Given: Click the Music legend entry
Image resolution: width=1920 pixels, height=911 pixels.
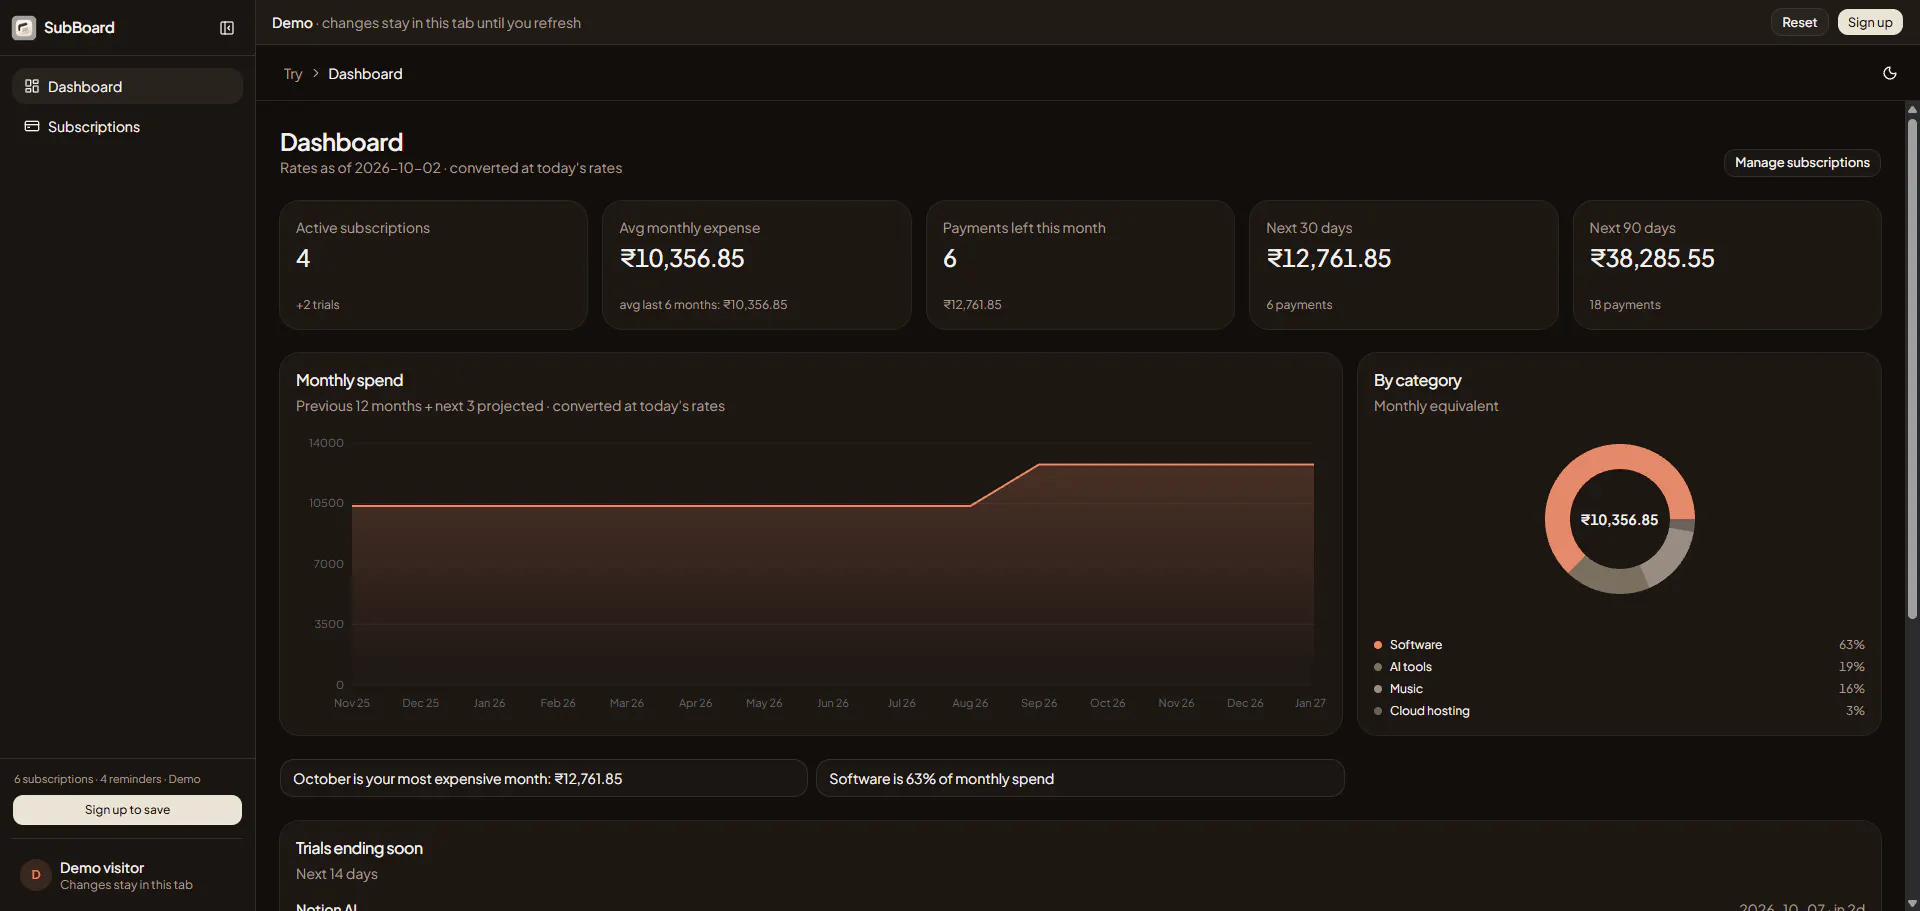Looking at the screenshot, I should (x=1619, y=689).
